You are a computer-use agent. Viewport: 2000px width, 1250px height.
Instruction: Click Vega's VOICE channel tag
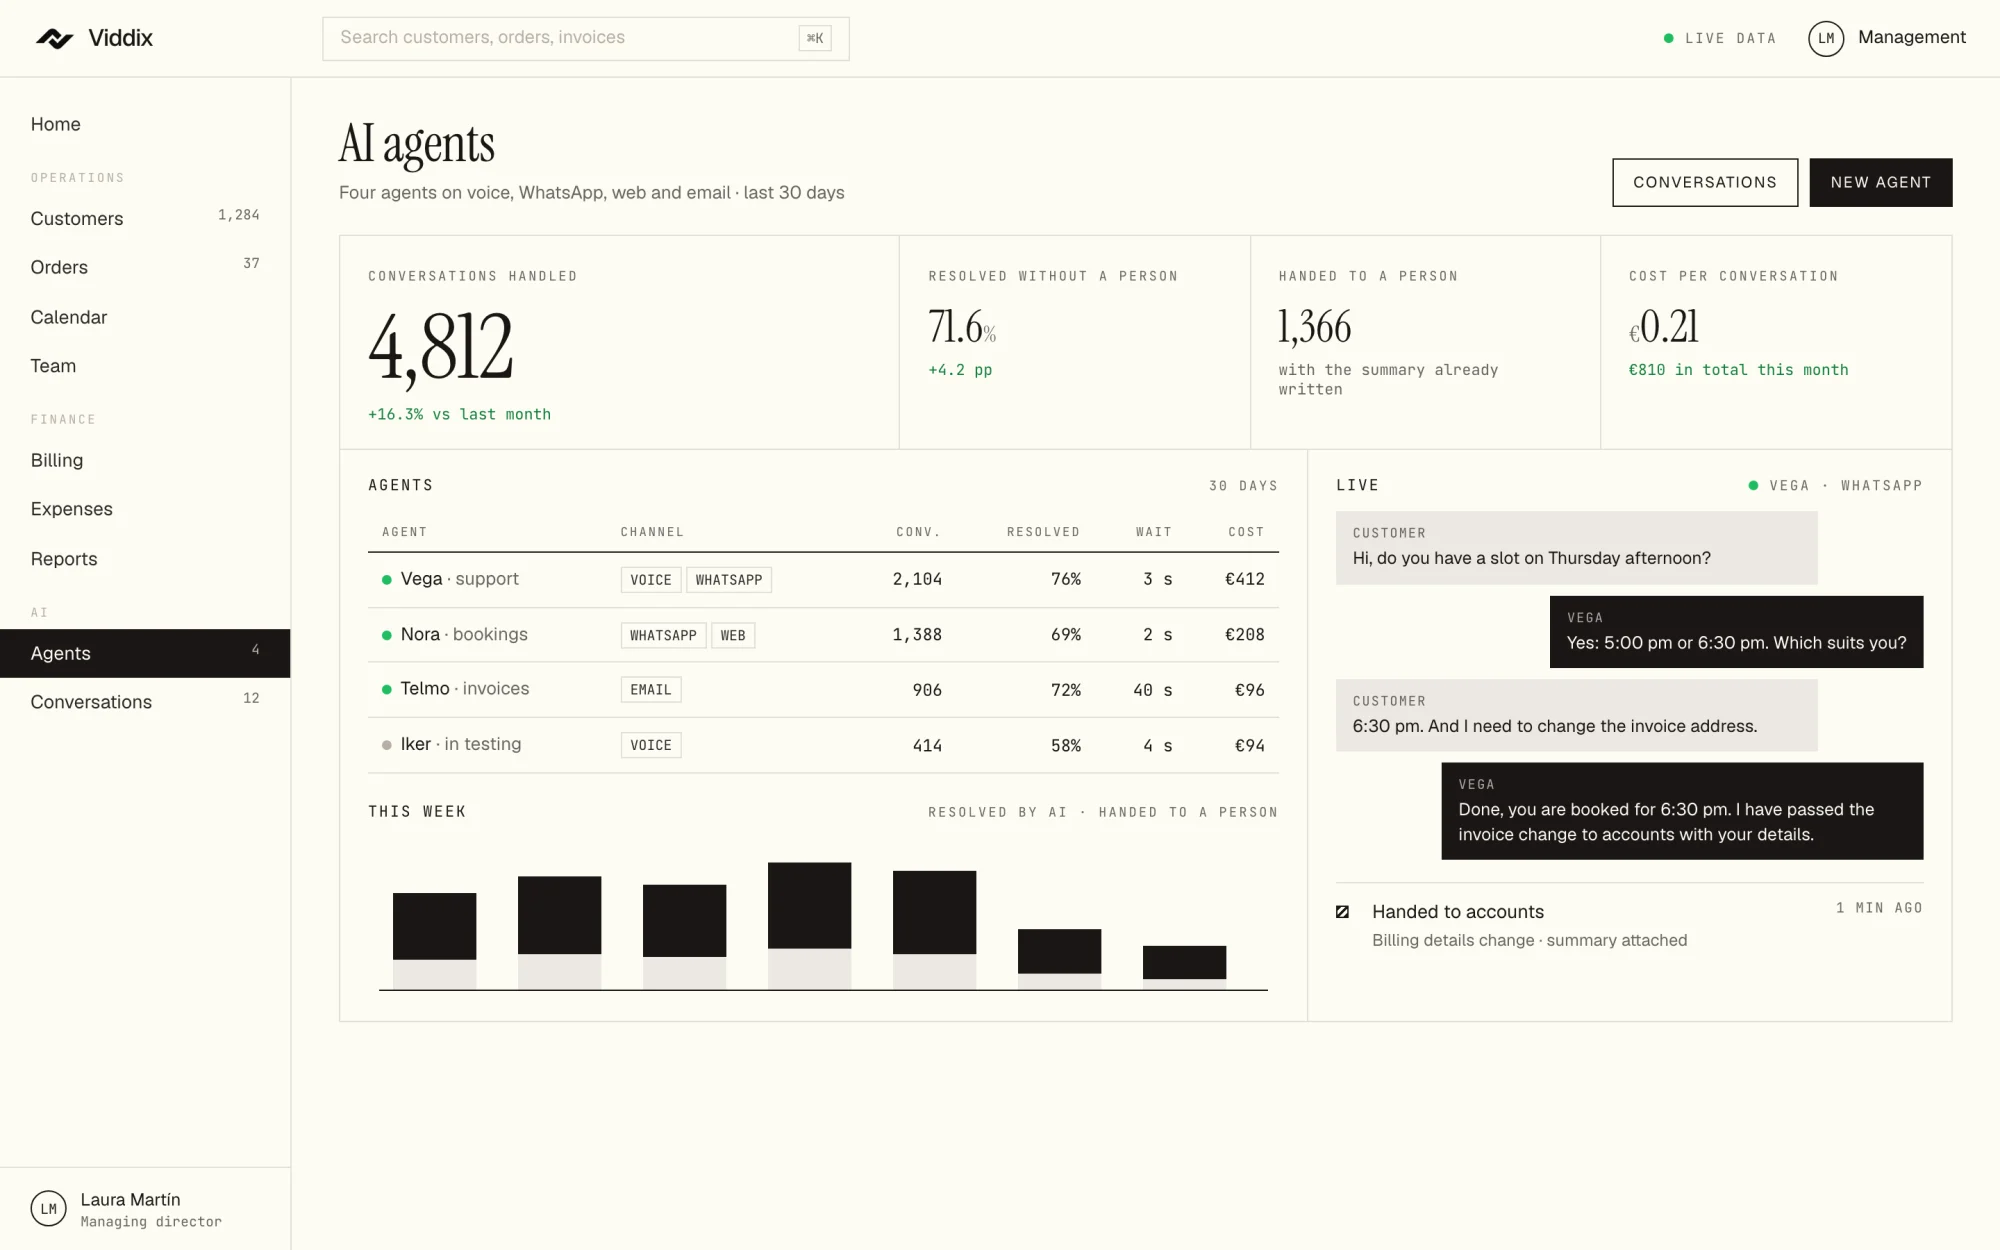click(x=651, y=580)
